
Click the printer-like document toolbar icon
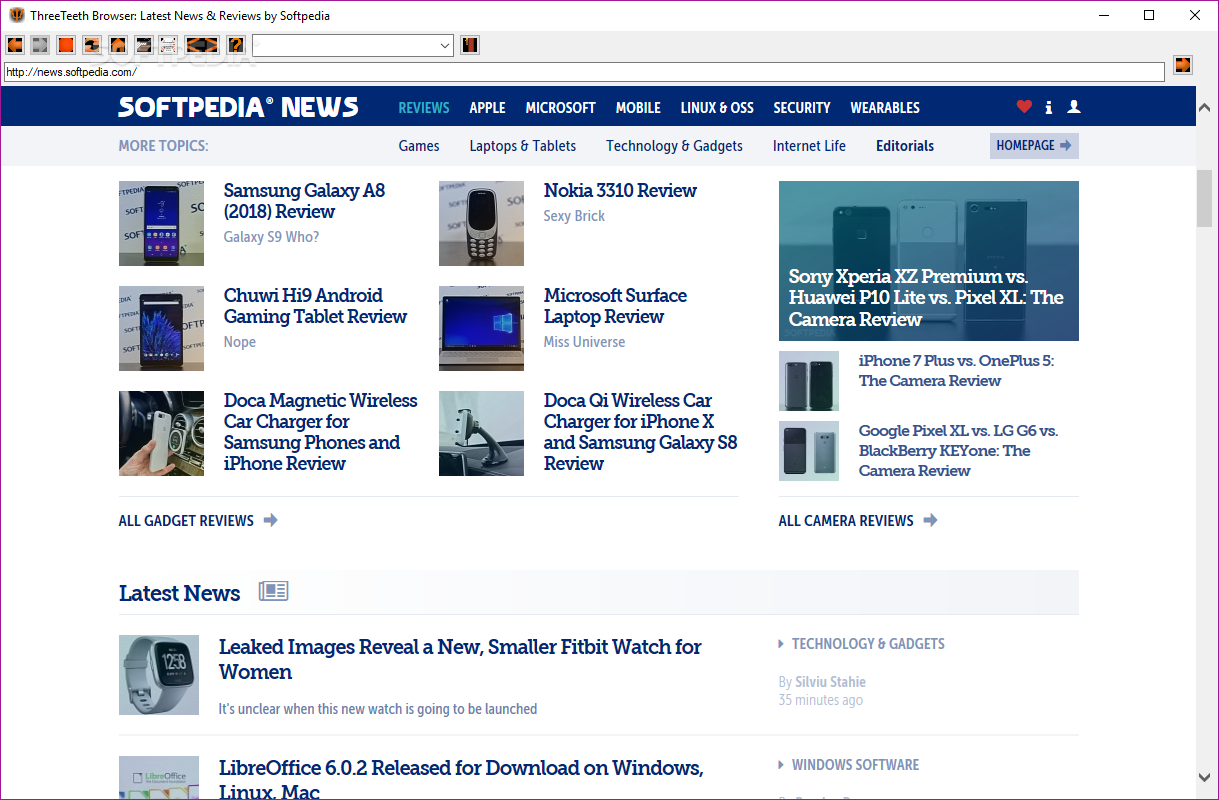[x=169, y=45]
